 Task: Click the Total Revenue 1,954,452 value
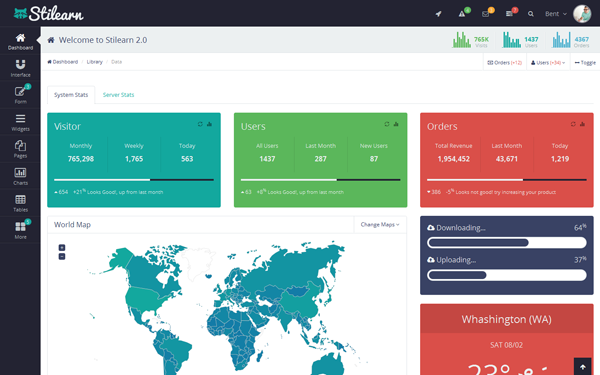[453, 159]
